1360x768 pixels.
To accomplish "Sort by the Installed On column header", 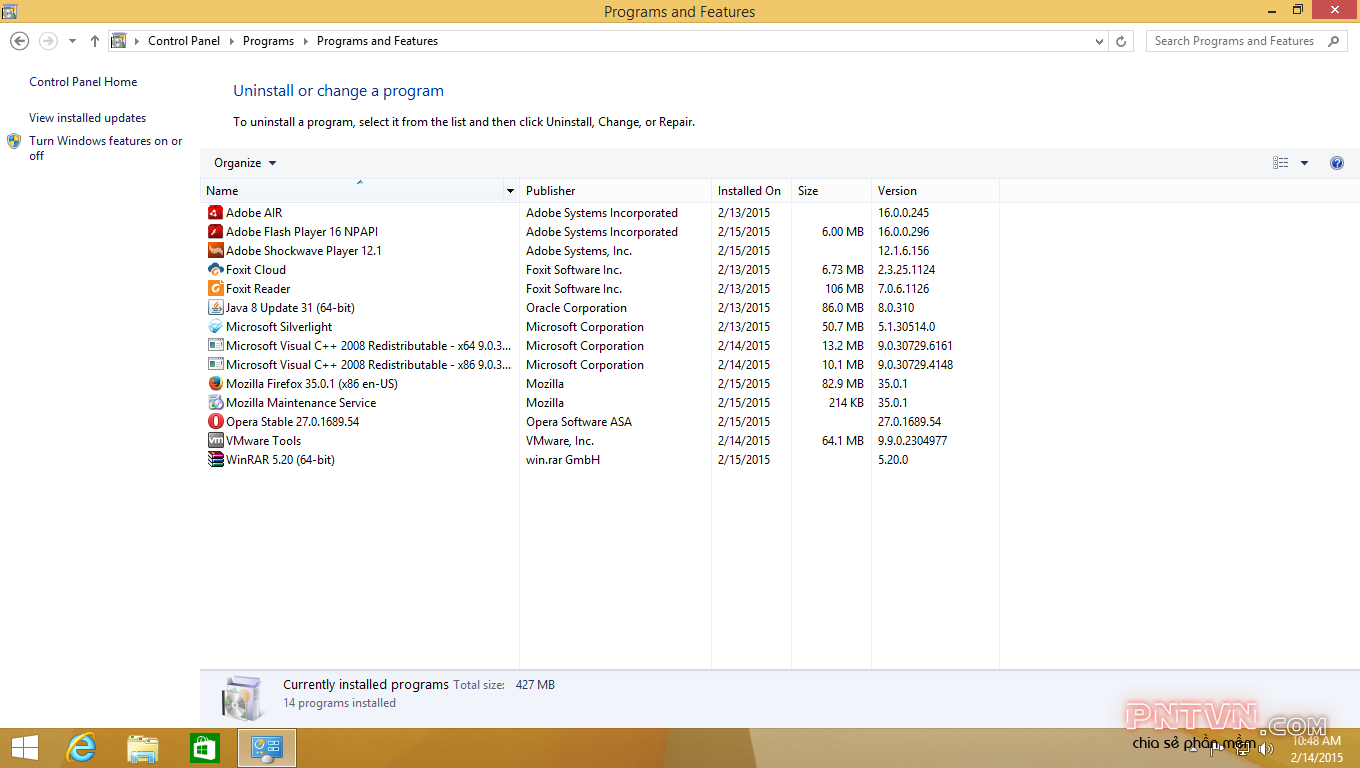I will pyautogui.click(x=751, y=191).
